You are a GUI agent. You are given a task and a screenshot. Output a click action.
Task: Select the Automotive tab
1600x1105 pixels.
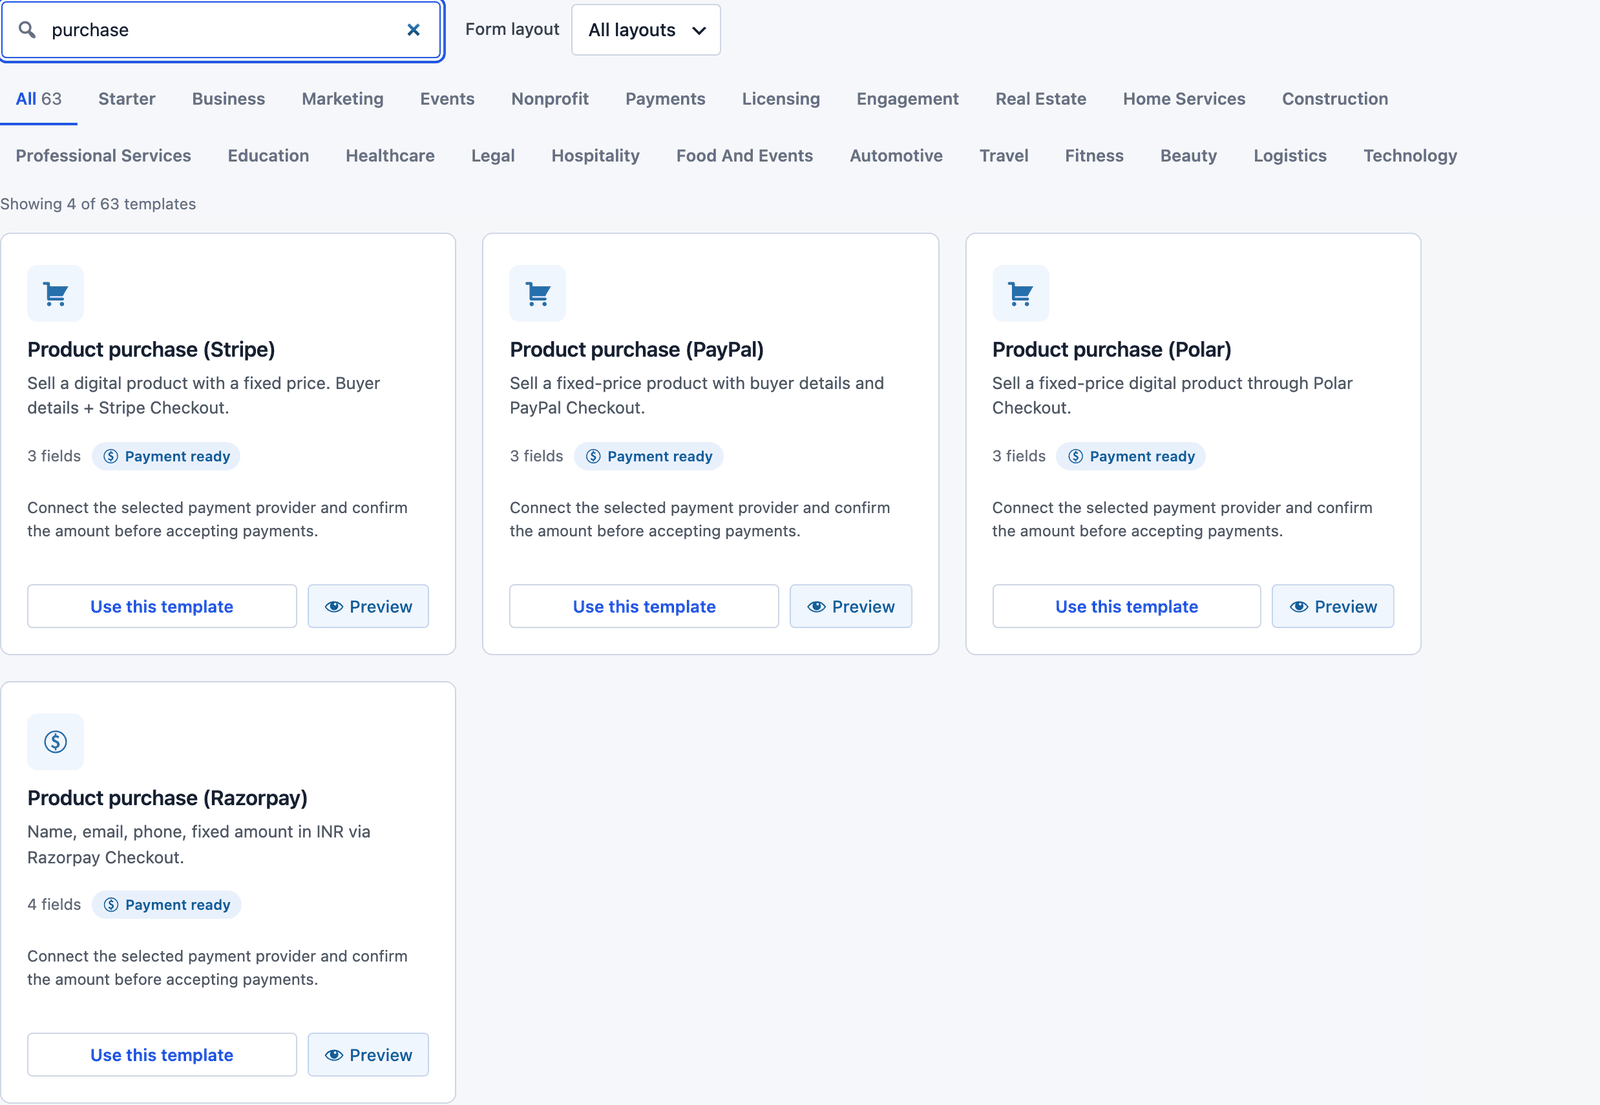pos(896,156)
